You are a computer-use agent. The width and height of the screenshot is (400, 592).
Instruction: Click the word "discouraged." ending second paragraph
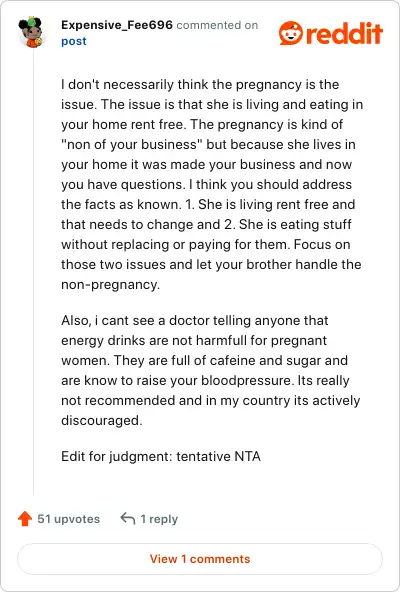(x=102, y=420)
